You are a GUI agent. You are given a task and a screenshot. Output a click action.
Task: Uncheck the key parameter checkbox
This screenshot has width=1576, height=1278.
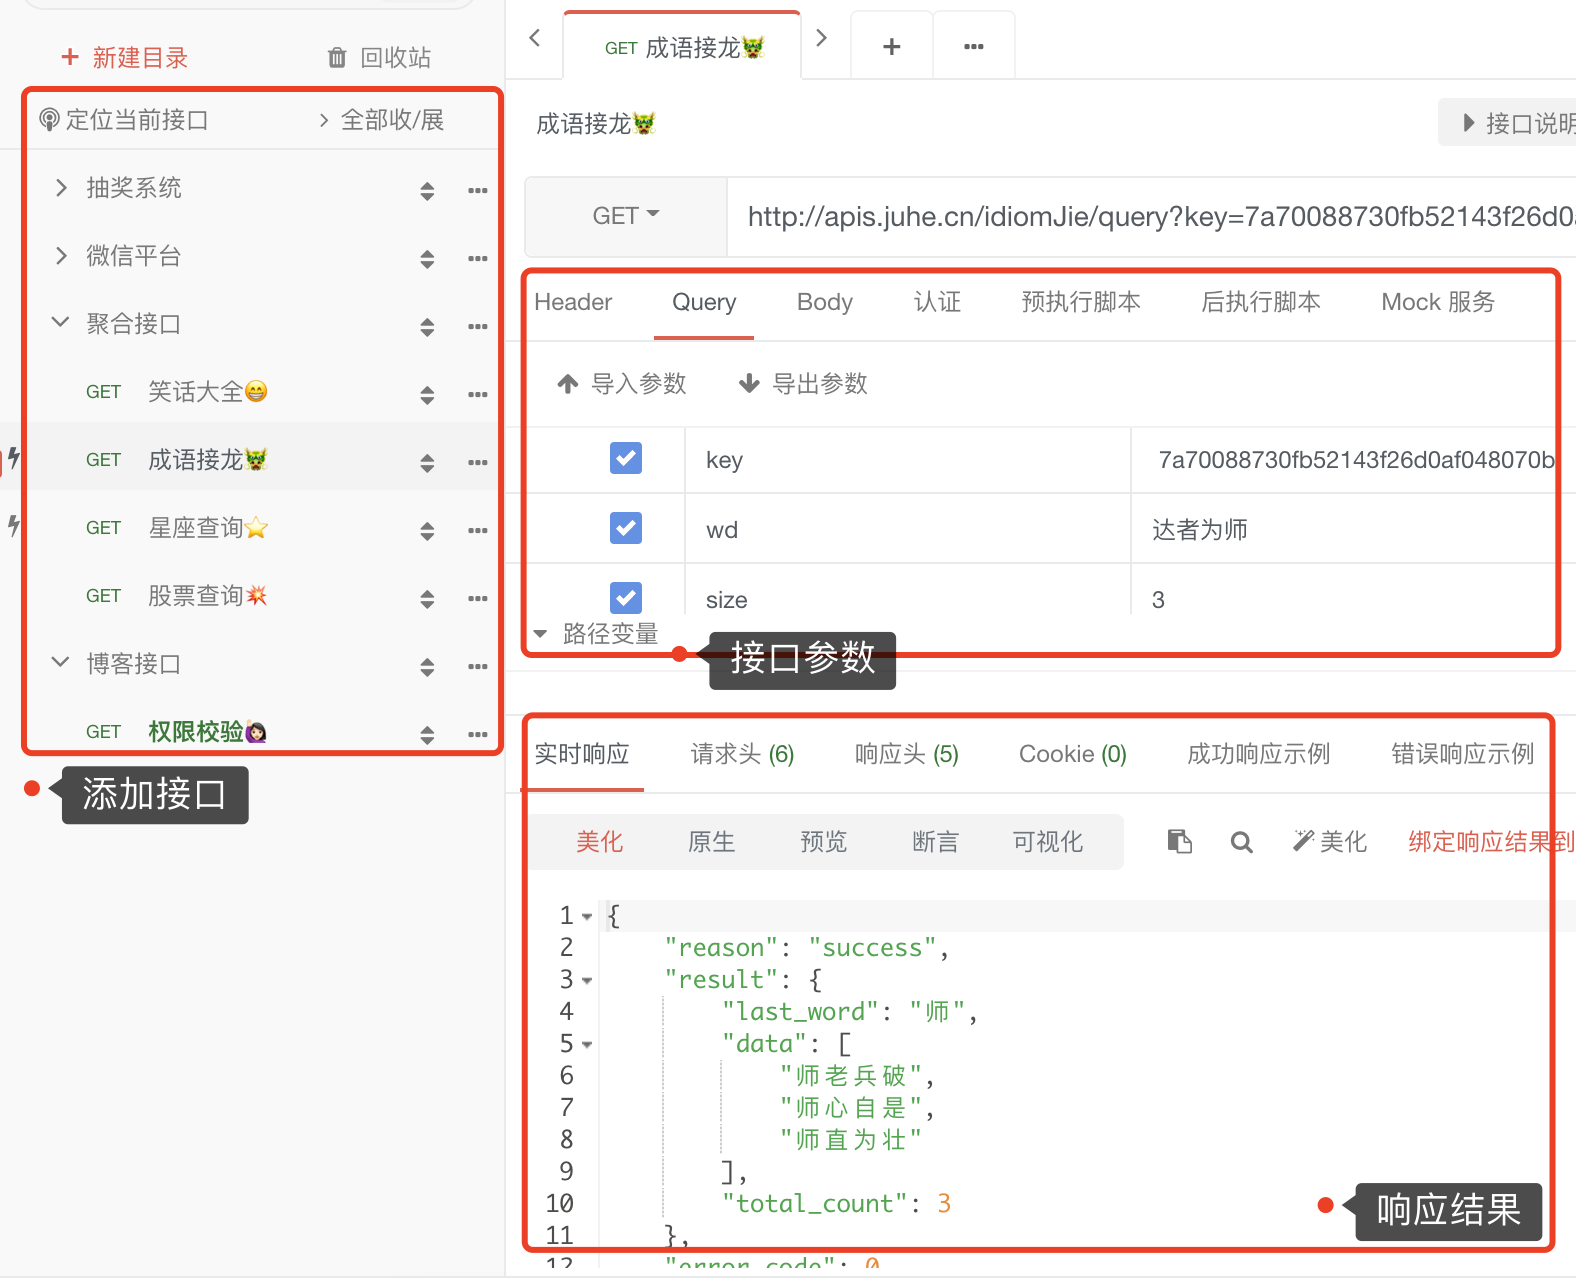[x=626, y=458]
